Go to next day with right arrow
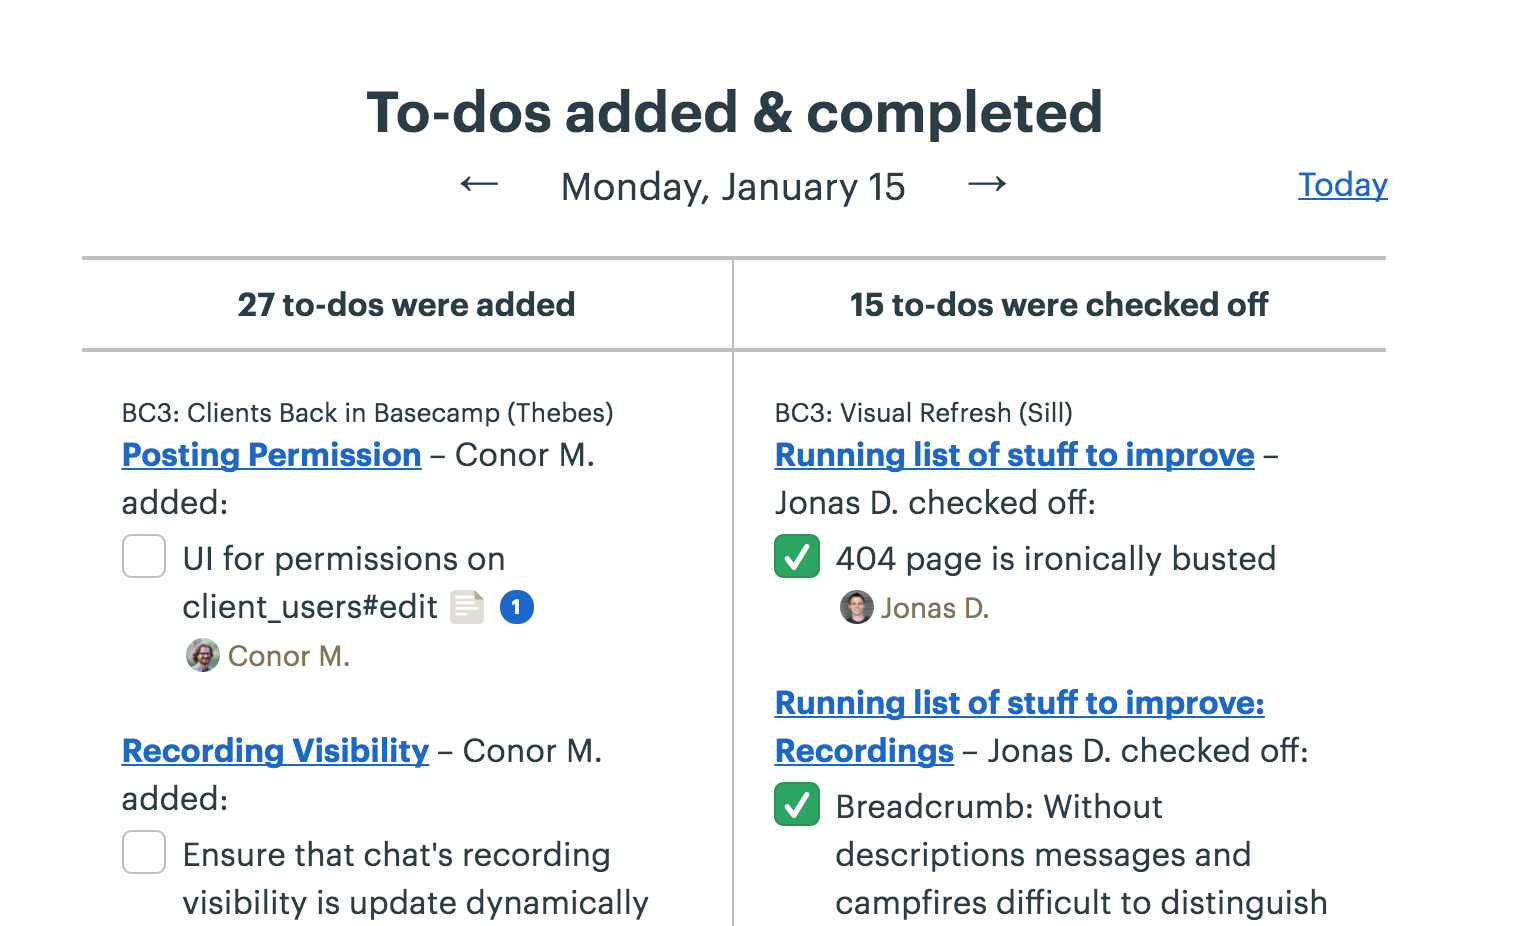The height and width of the screenshot is (926, 1514). tap(987, 184)
